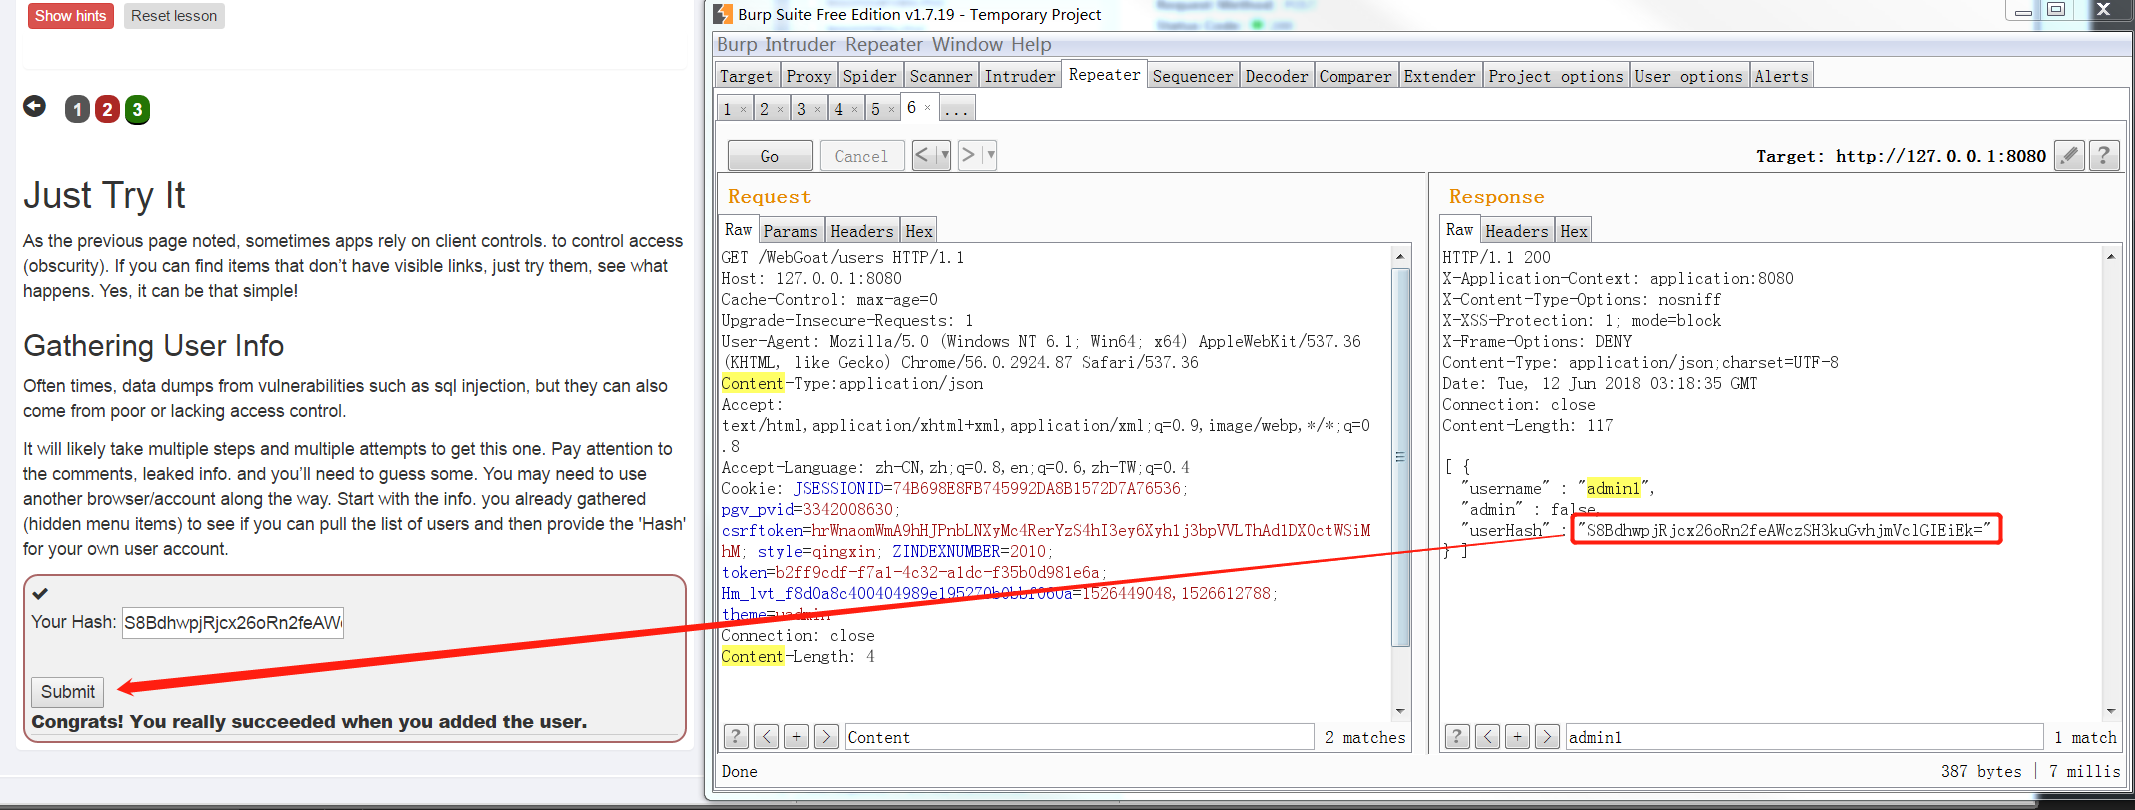Viewport: 2135px width, 810px height.
Task: Submit the hash in the lesson form
Action: 68,692
